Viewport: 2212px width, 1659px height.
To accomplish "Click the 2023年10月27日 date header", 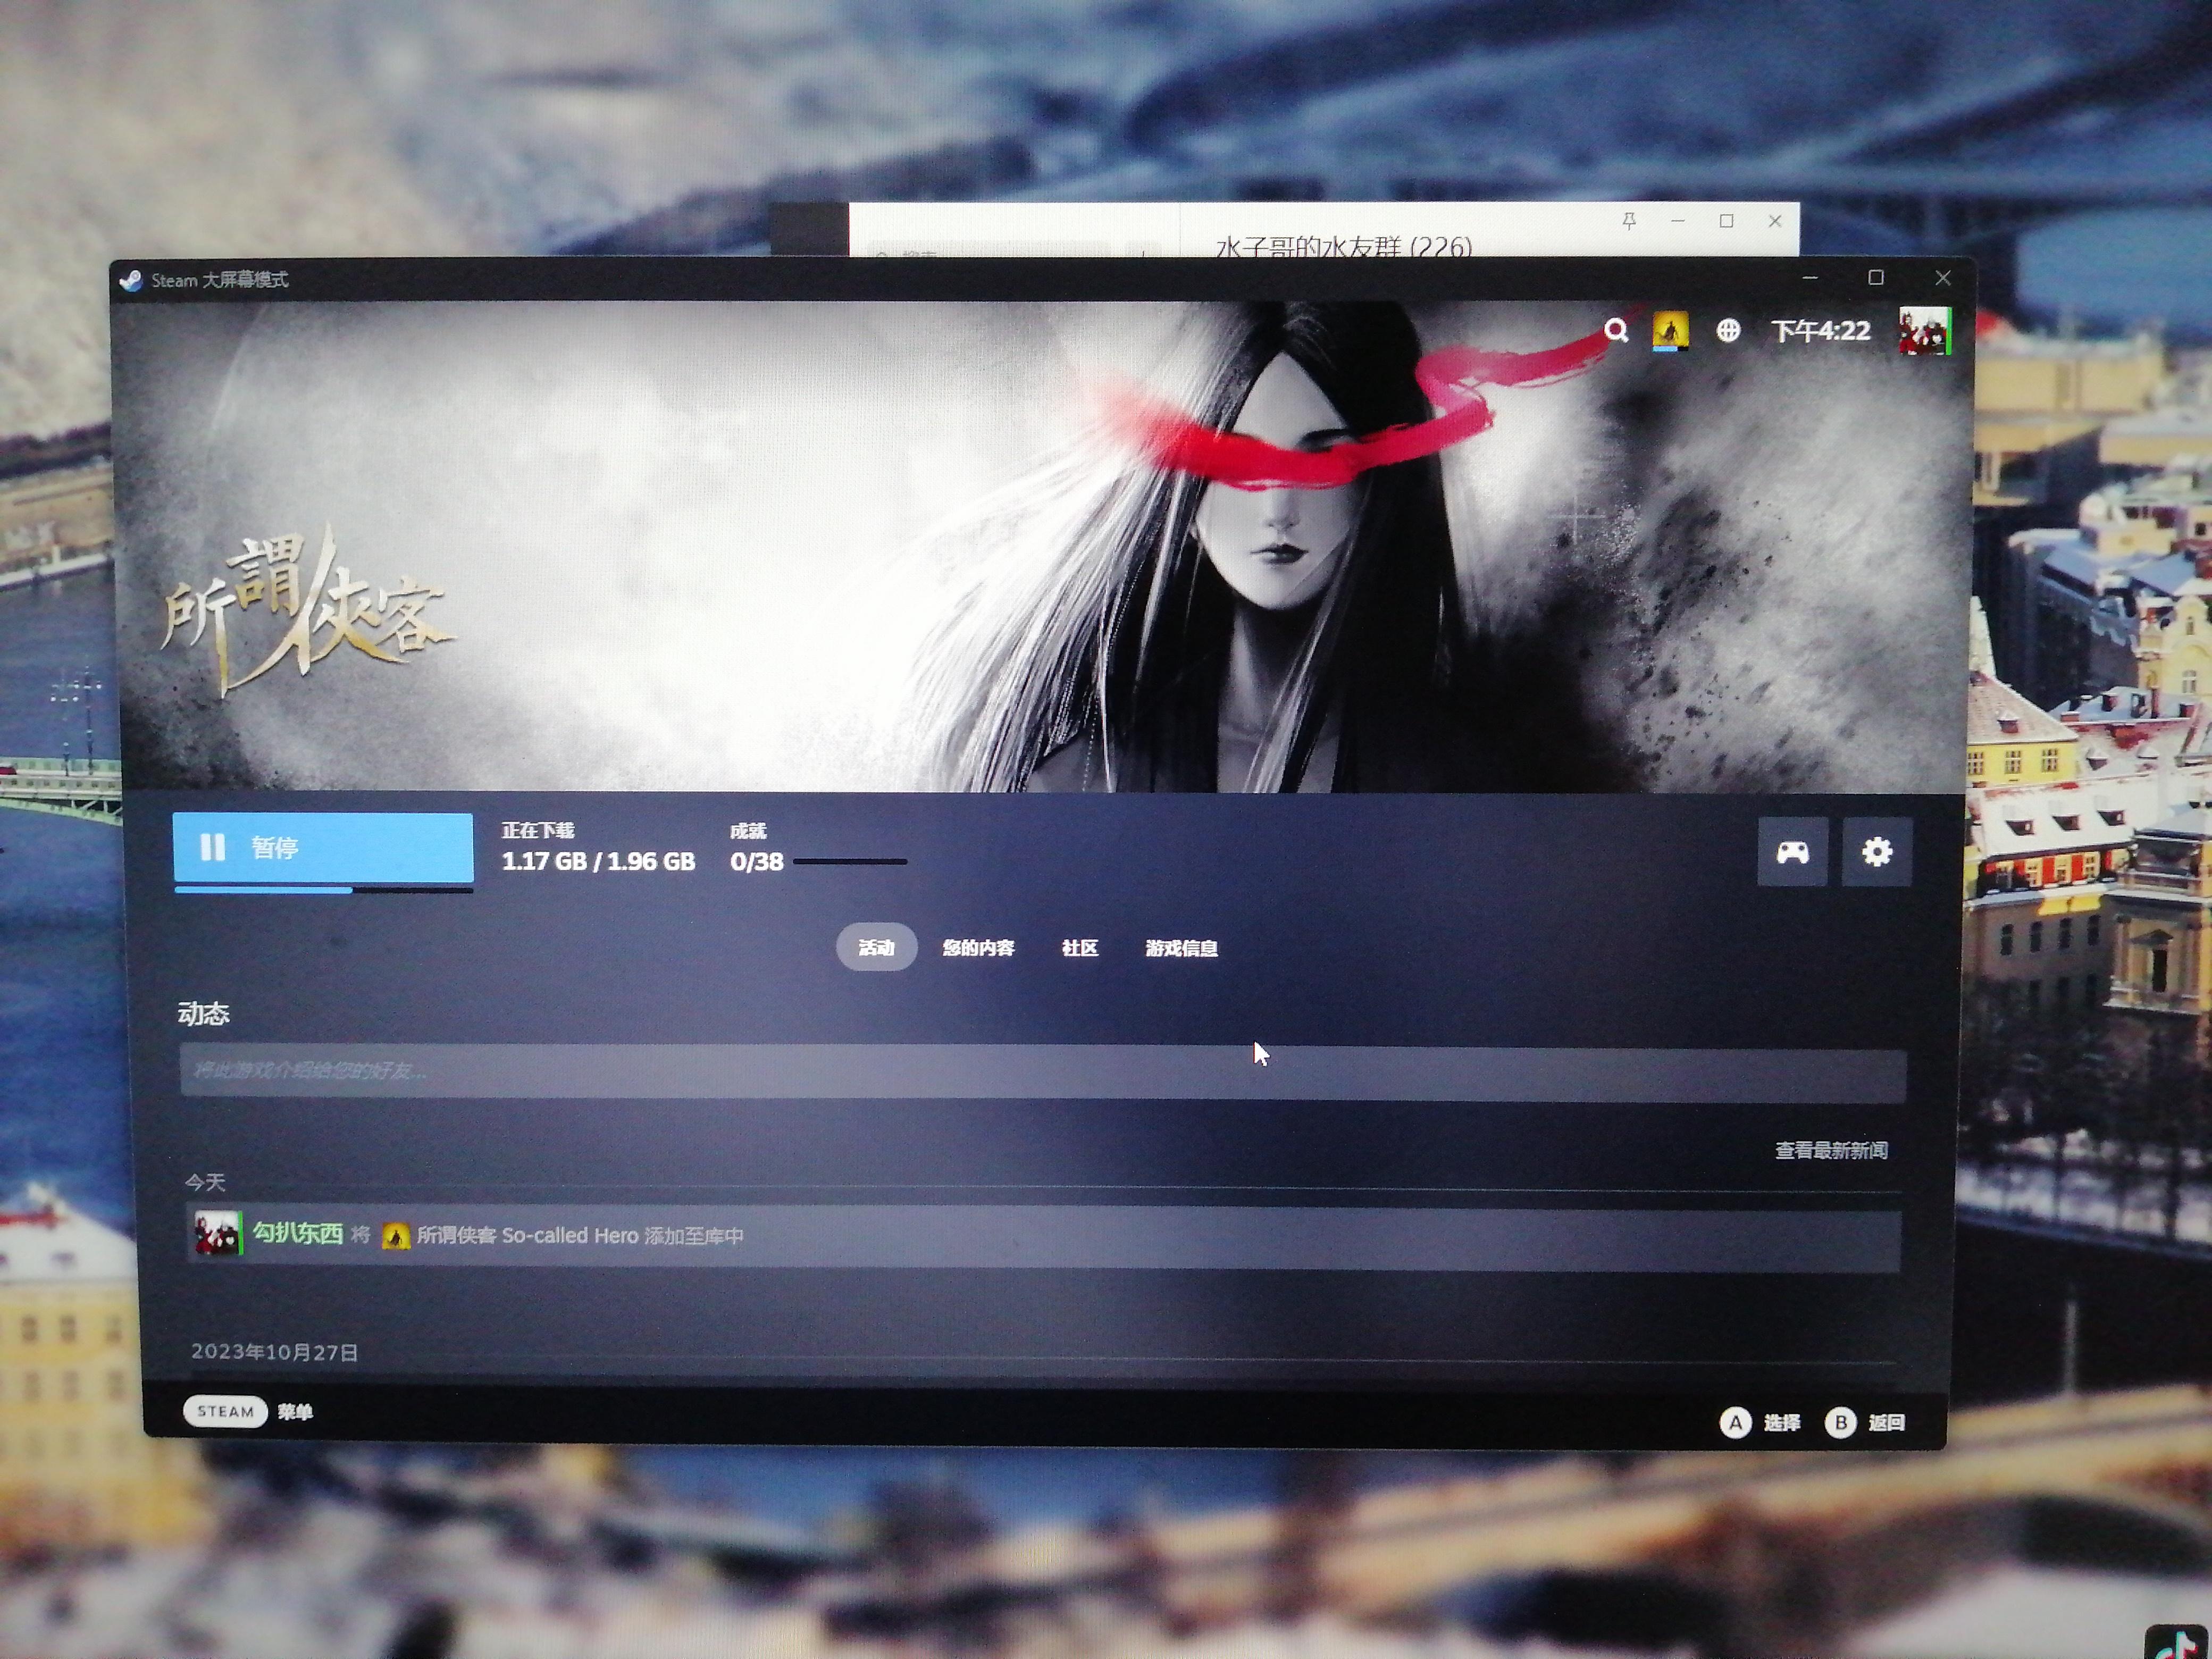I will point(275,1352).
